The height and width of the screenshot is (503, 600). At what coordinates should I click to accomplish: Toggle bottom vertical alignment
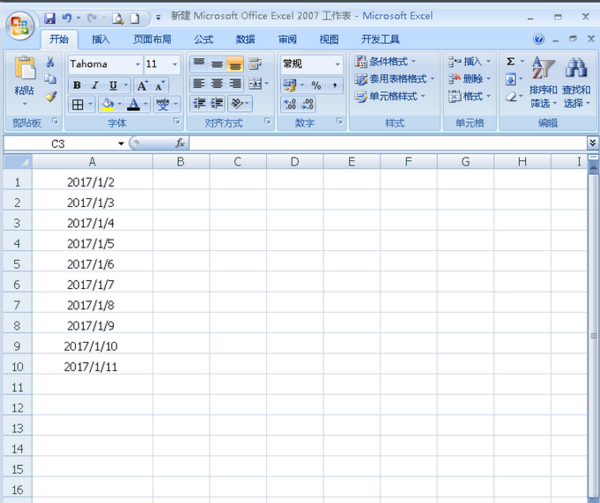[x=235, y=63]
